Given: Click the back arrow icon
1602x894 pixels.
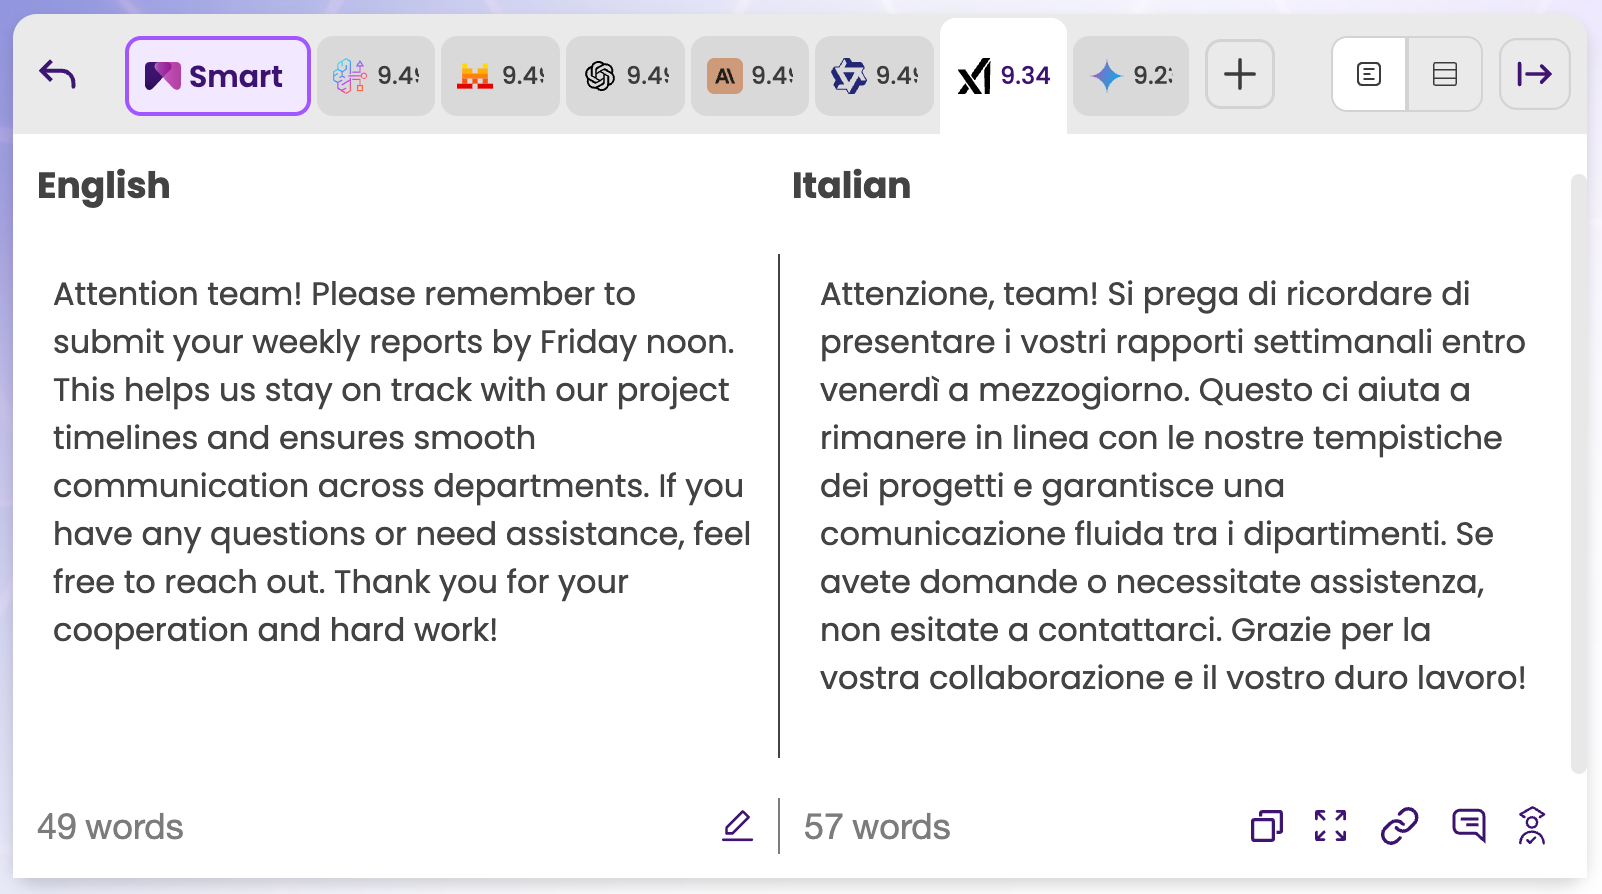Looking at the screenshot, I should (x=58, y=75).
